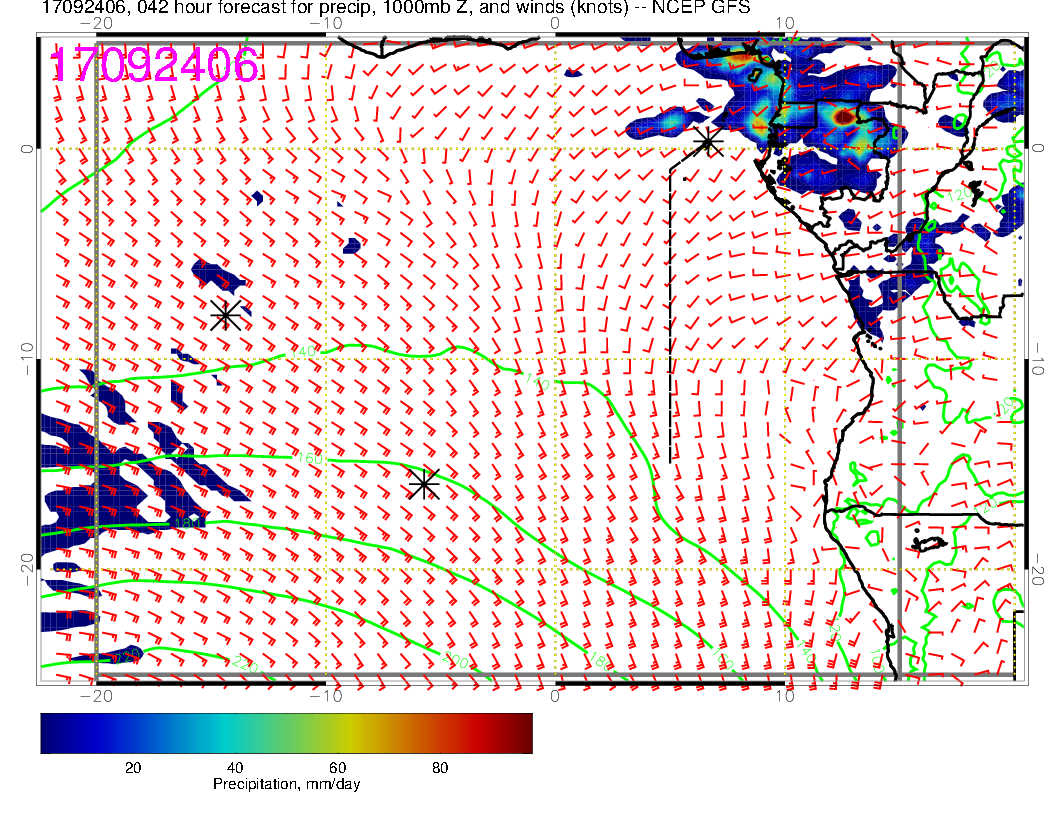Viewport: 1056px width, 816px height.
Task: Click the -20 longitude label on the bottom axis
Action: (x=96, y=695)
